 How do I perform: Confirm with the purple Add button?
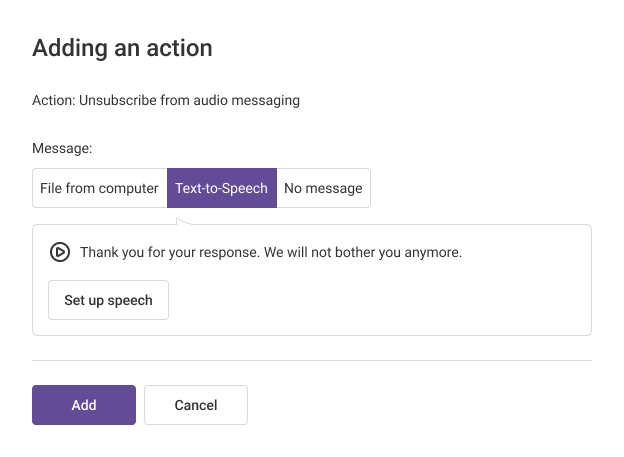(84, 405)
